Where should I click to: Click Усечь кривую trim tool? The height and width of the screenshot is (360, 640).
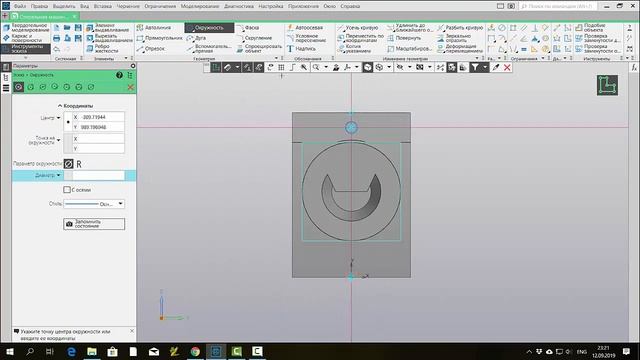(x=358, y=28)
